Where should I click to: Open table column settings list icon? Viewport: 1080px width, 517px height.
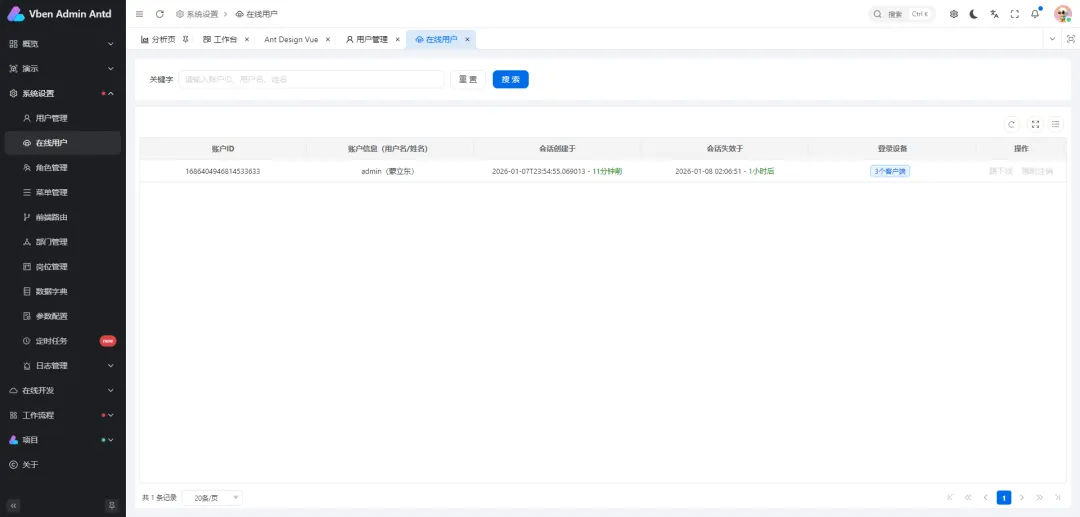[1055, 124]
